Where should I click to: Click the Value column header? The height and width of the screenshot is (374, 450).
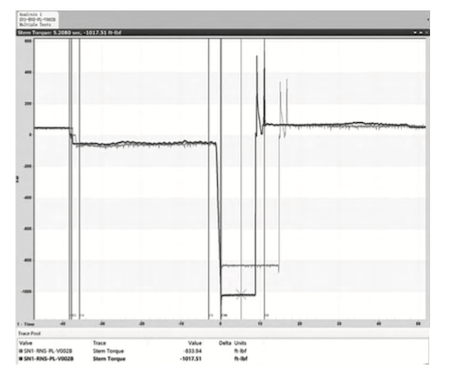[x=195, y=343]
